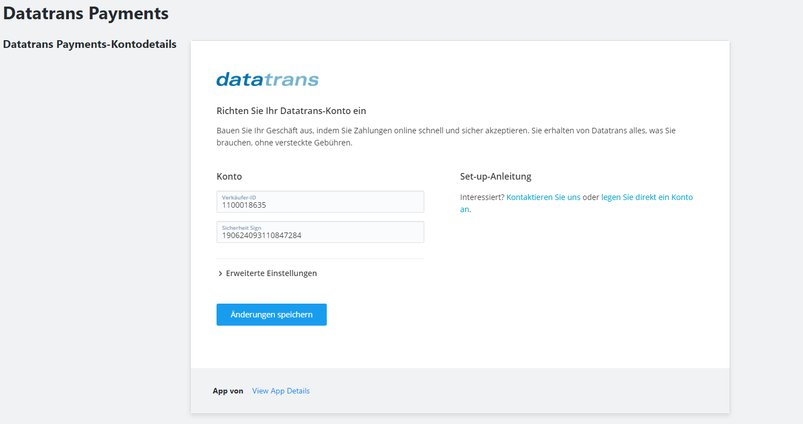Click the Bauen Sie Ihr Geschäft aus description text
This screenshot has height=424, width=803.
(446, 137)
